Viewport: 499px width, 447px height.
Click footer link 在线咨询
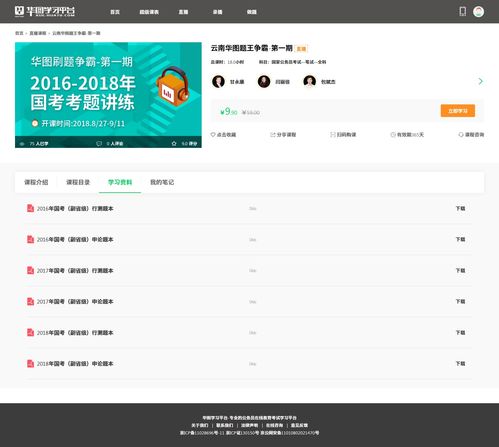pos(274,425)
